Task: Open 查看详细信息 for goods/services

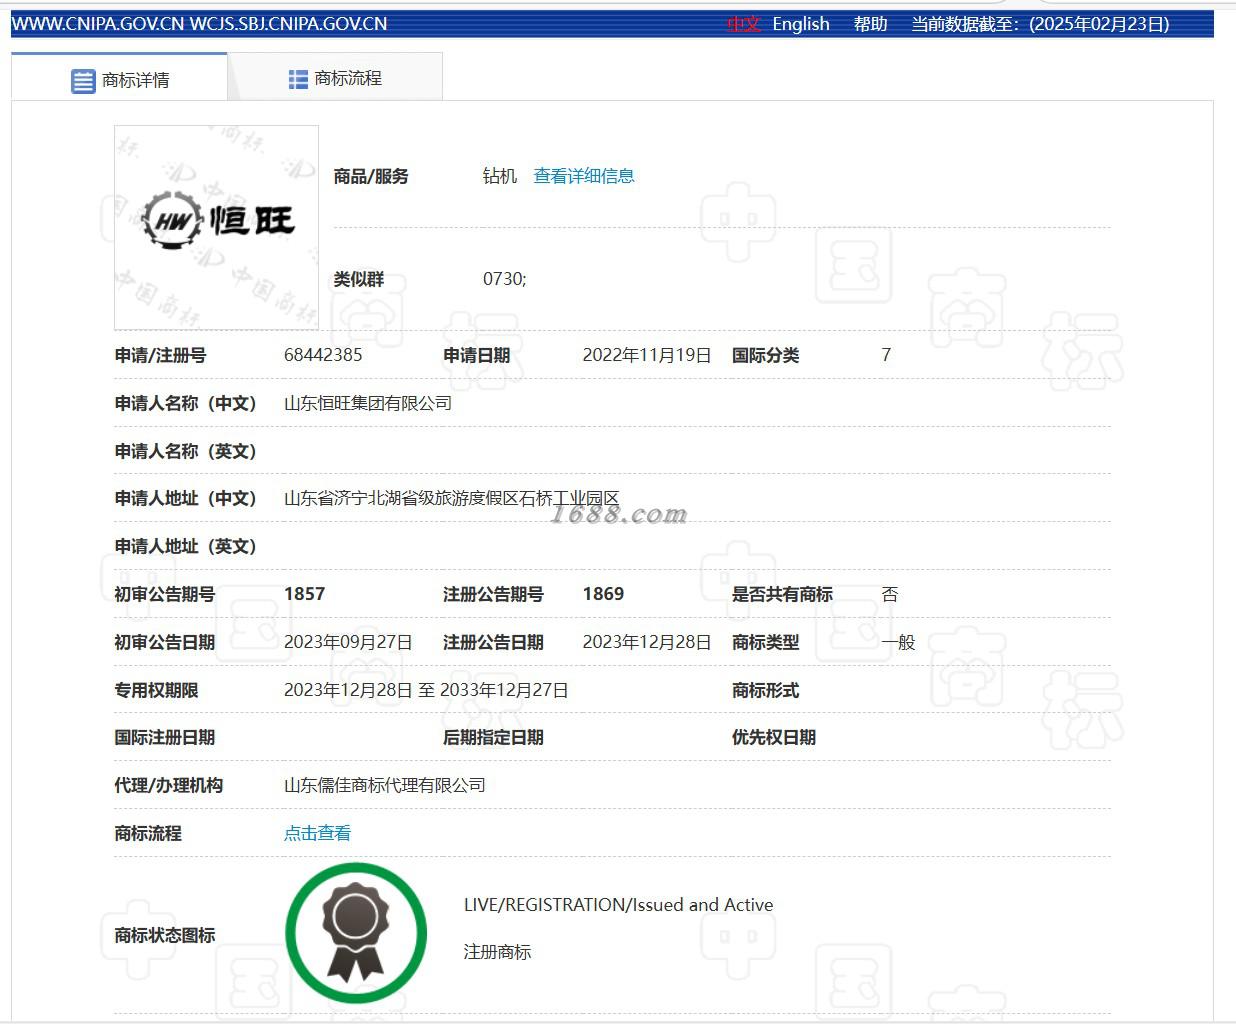Action: pyautogui.click(x=584, y=176)
